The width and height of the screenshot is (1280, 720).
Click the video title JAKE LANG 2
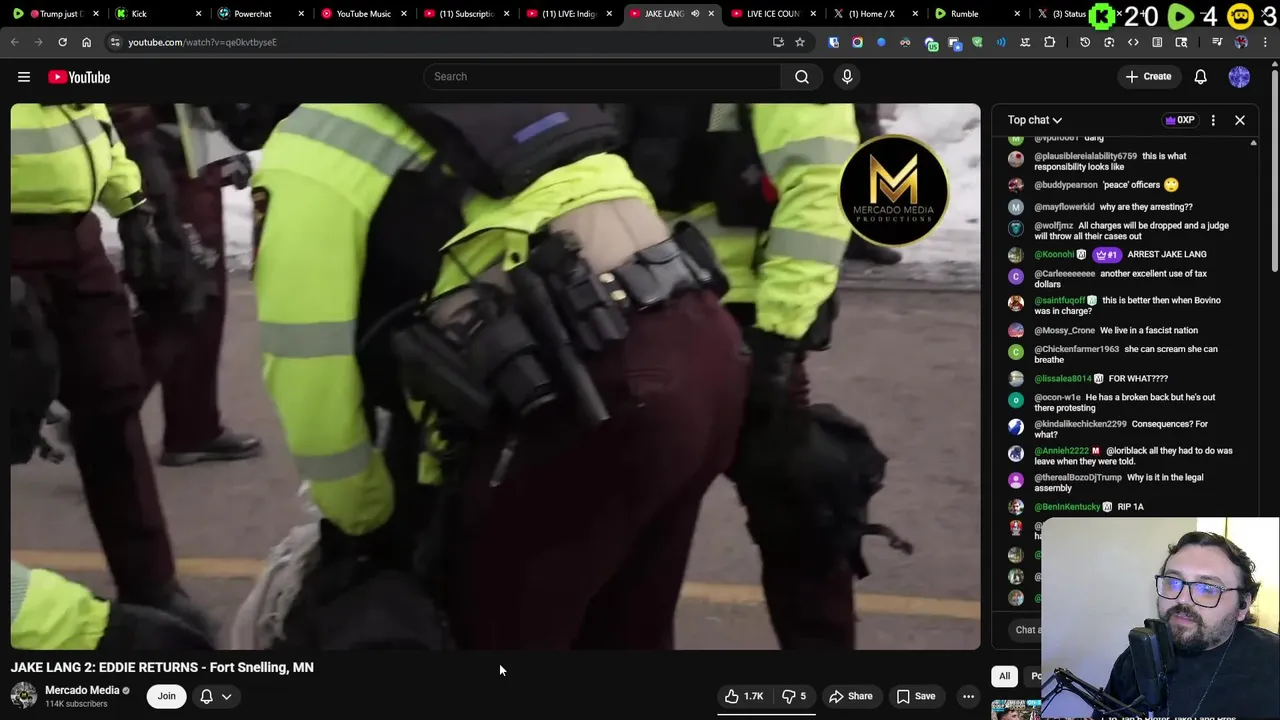pos(162,668)
